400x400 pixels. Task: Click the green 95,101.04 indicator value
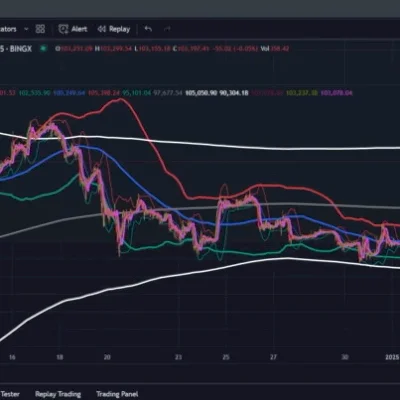tap(137, 93)
